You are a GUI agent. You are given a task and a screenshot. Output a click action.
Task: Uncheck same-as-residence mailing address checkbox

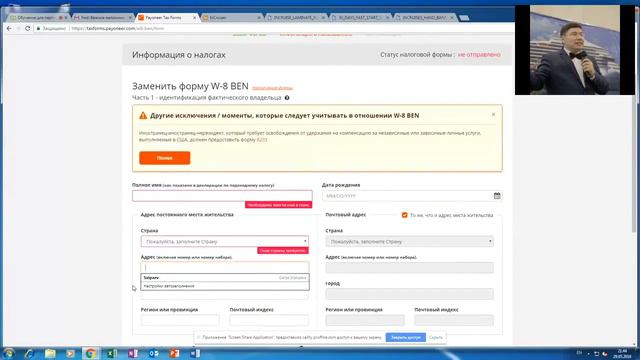click(x=404, y=215)
